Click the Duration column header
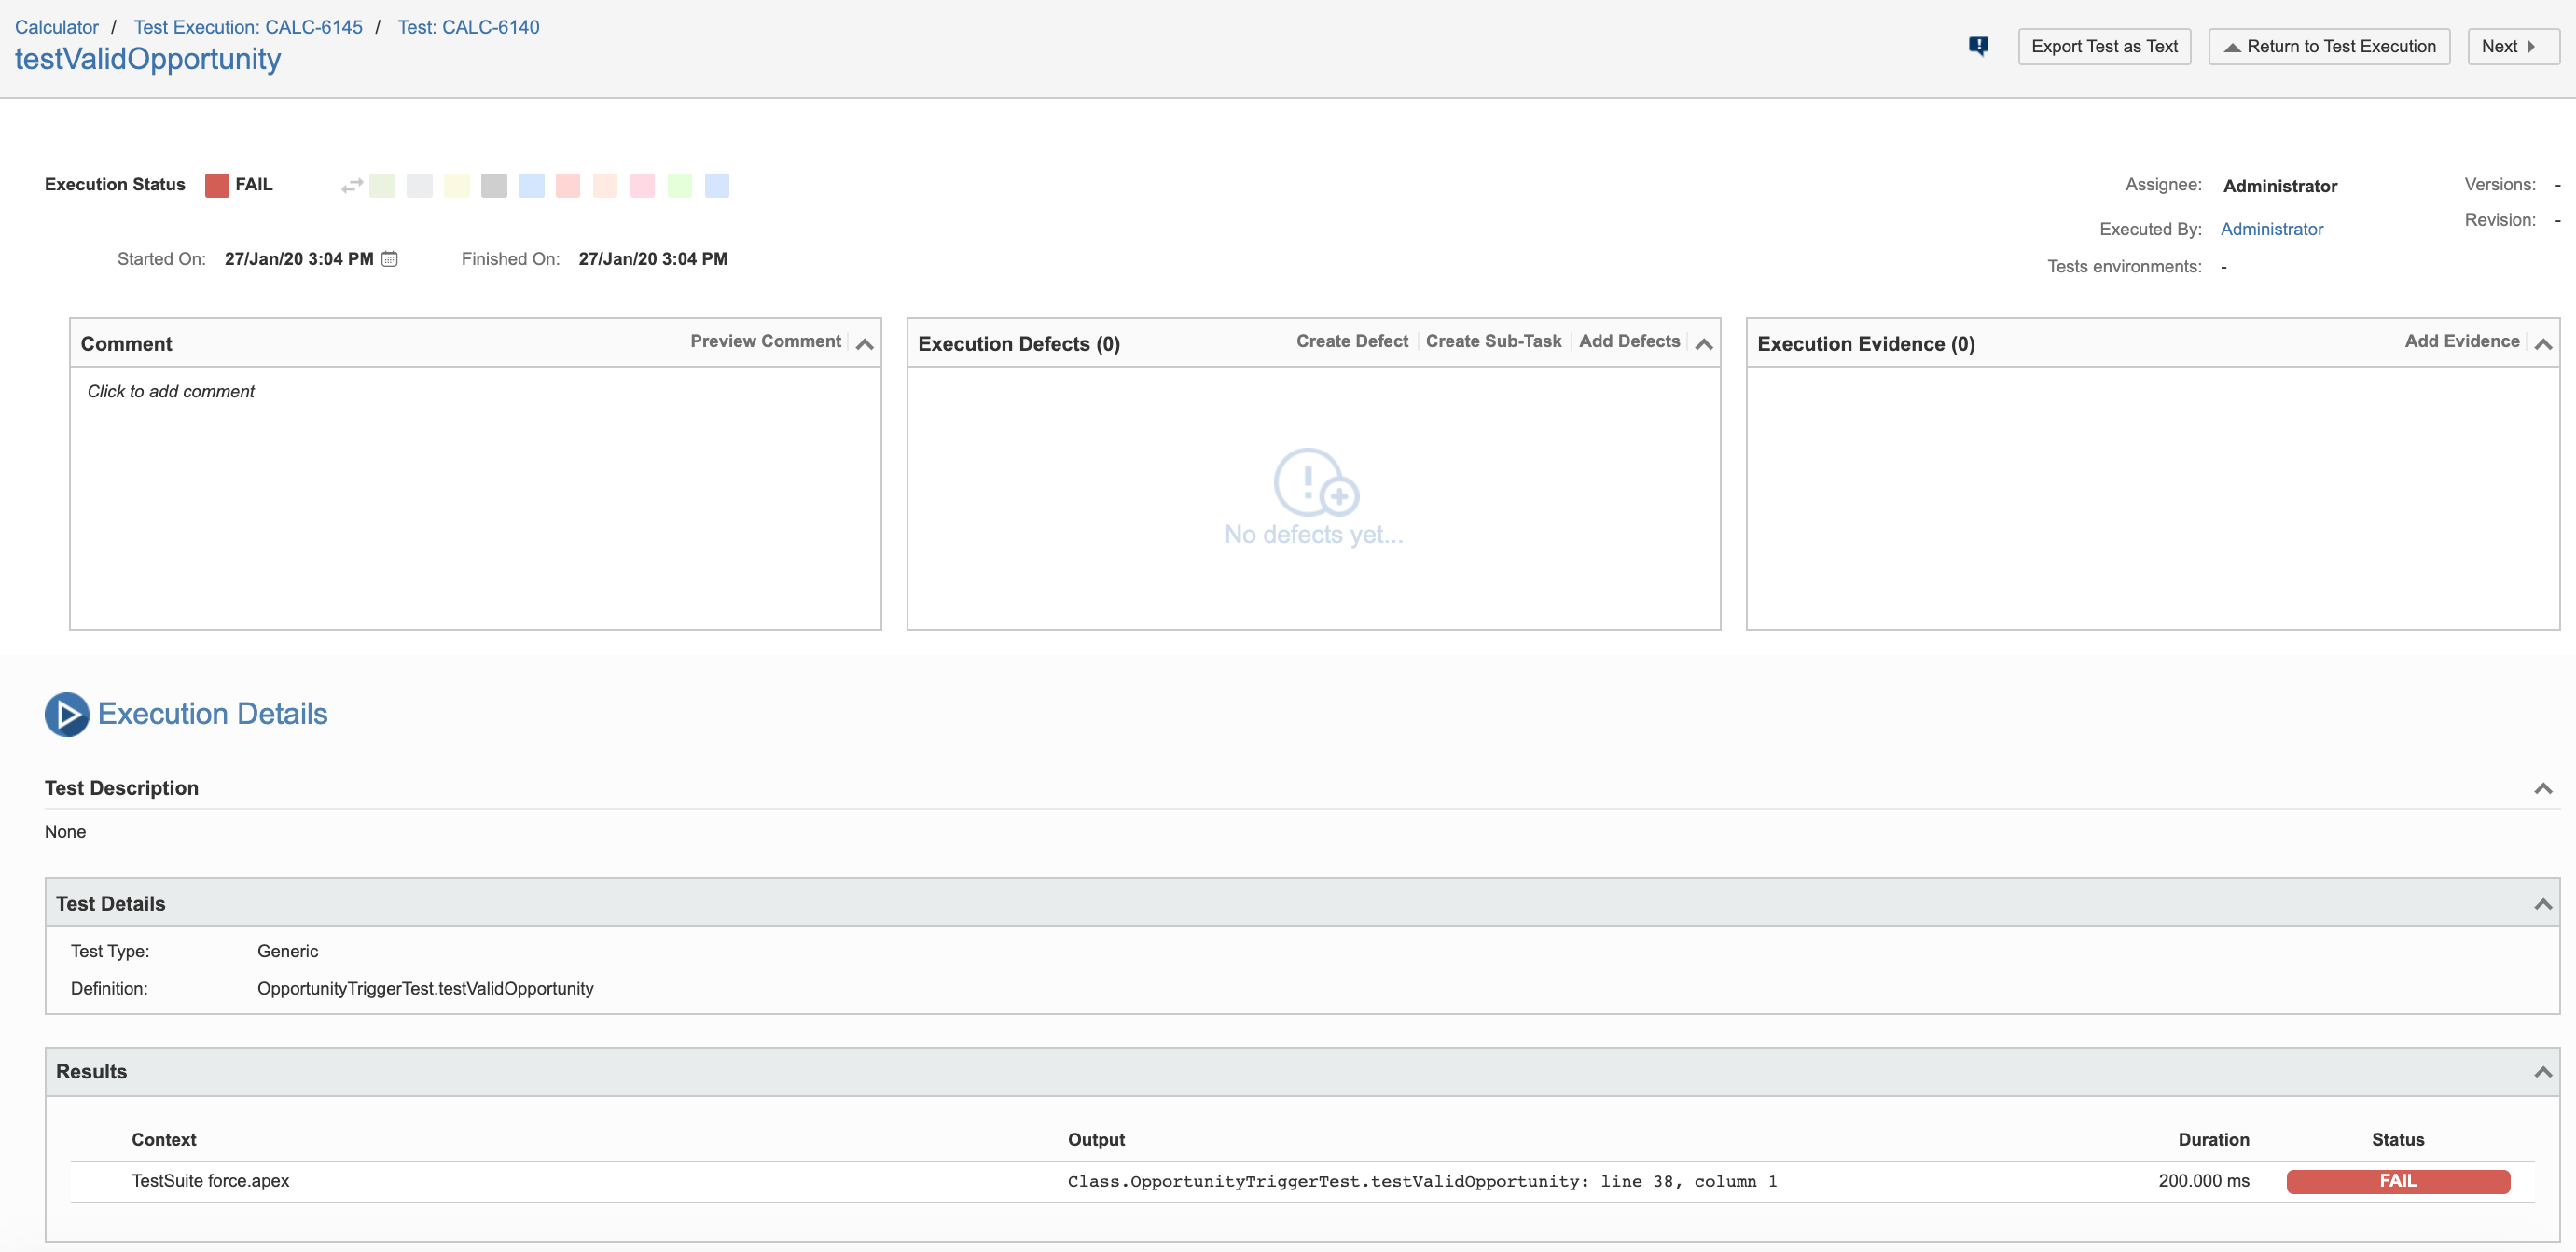The image size is (2576, 1252). 2213,1140
